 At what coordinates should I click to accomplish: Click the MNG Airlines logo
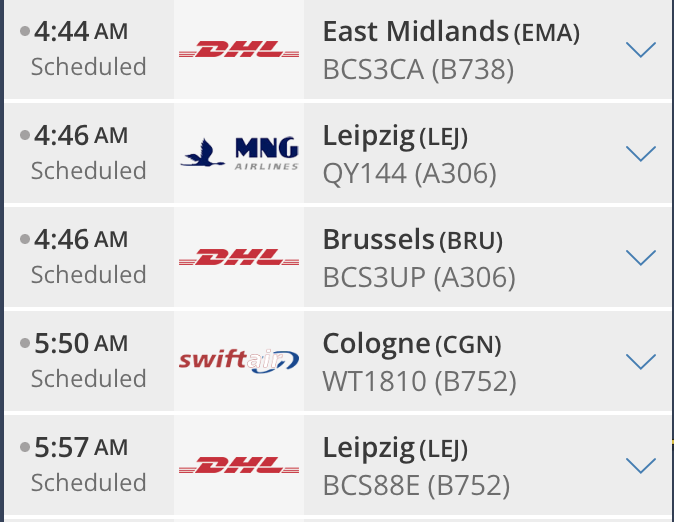pos(239,153)
